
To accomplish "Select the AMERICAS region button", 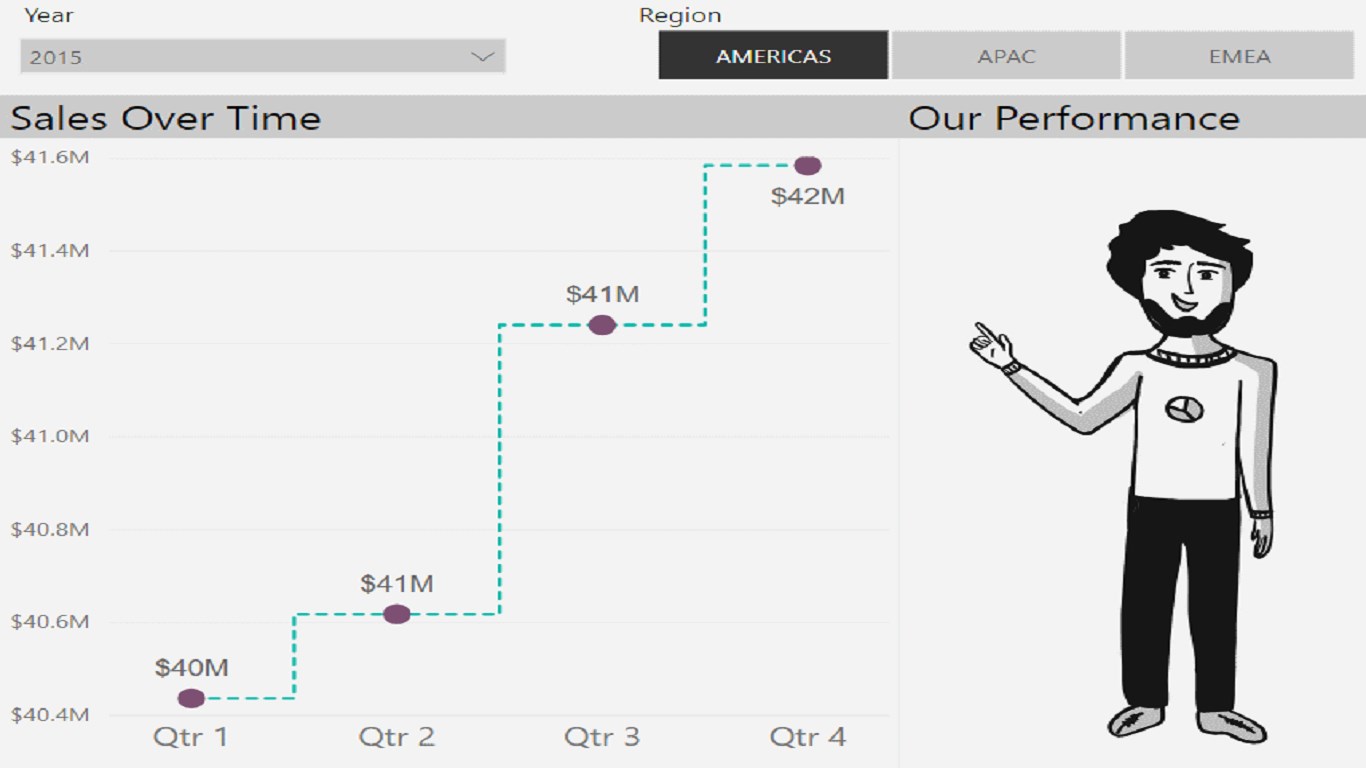I will tap(773, 56).
